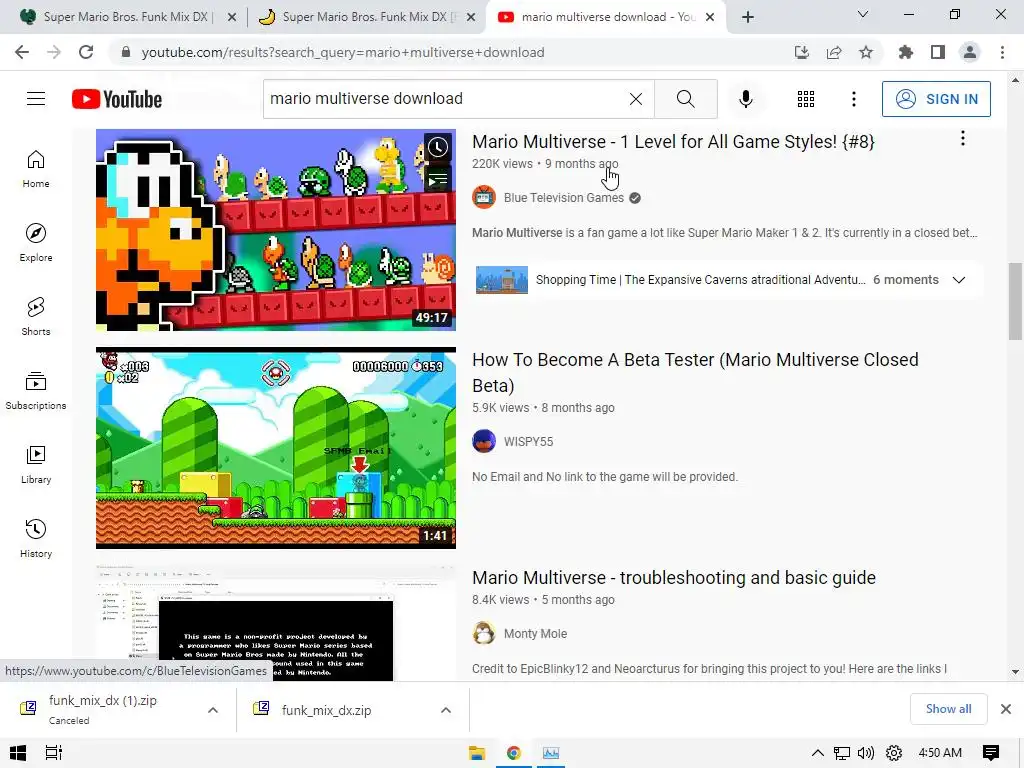Image resolution: width=1024 pixels, height=768 pixels.
Task: Show hidden system tray icons
Action: 817,753
